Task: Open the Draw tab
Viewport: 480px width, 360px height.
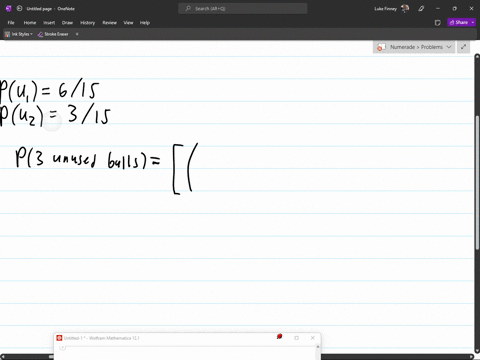Action: 67,23
